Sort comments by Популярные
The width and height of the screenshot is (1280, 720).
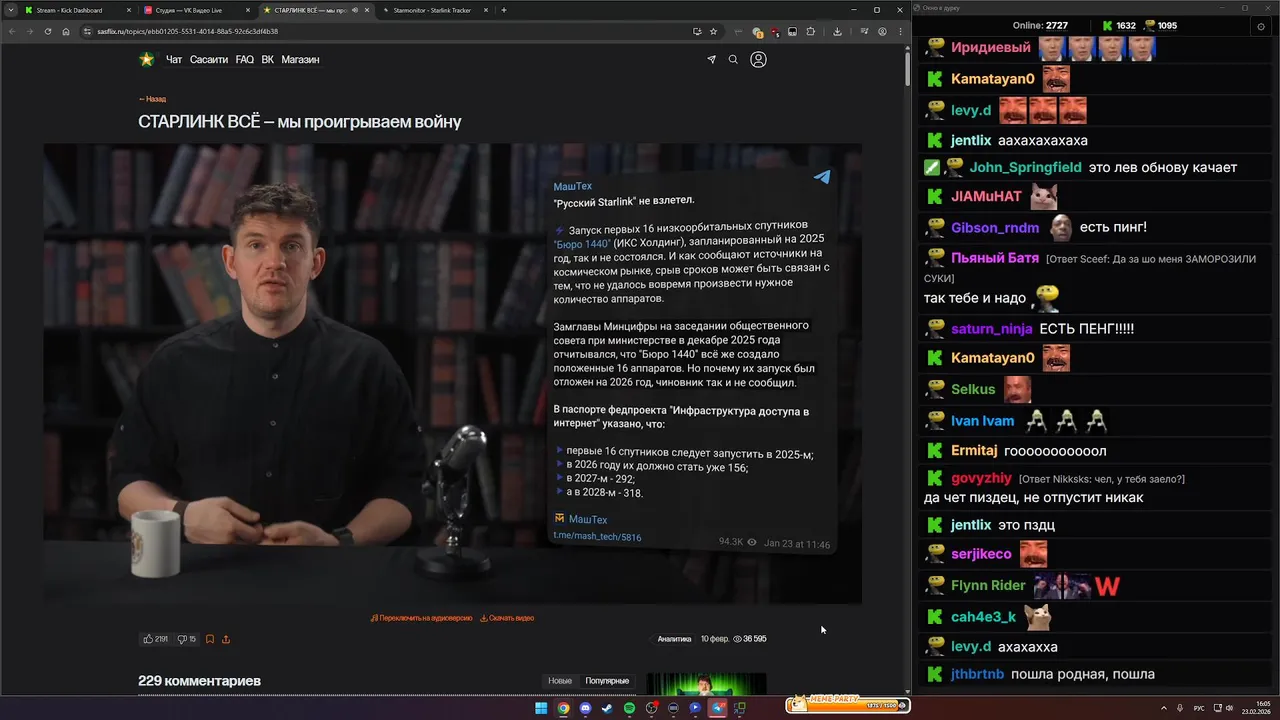click(x=607, y=681)
